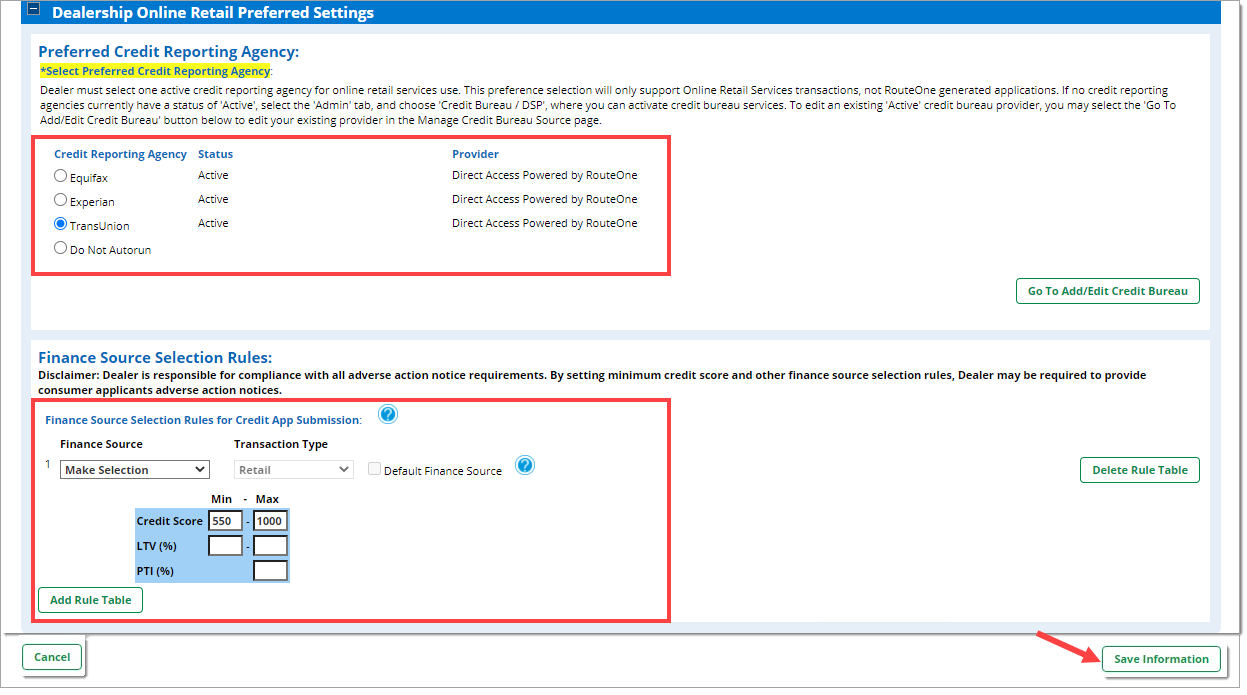Select the Experian radio button
The width and height of the screenshot is (1247, 695).
tap(61, 200)
